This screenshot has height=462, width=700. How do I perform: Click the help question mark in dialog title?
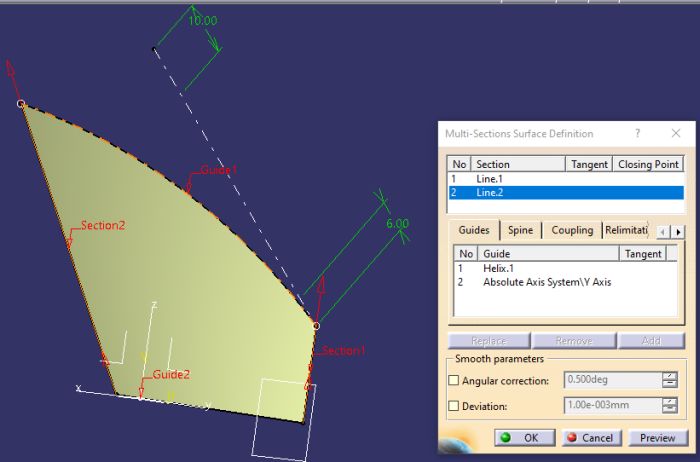click(637, 134)
